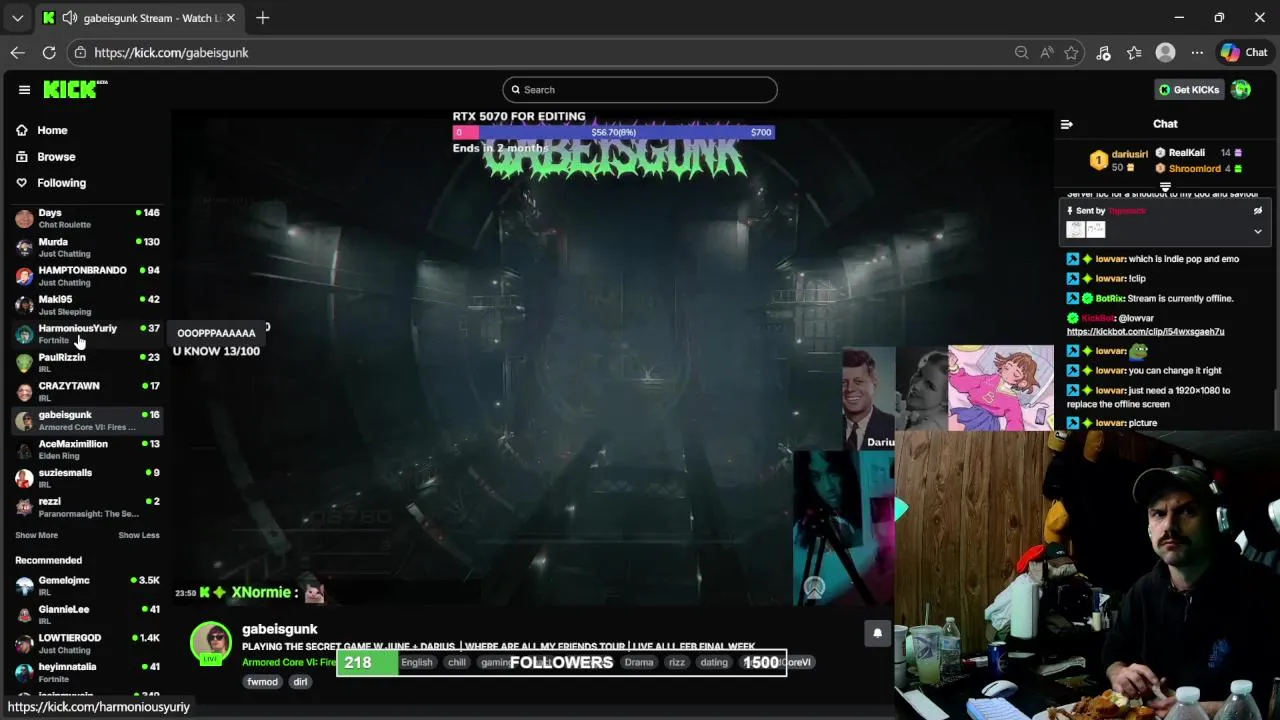Image resolution: width=1280 pixels, height=720 pixels.
Task: Open the browser profile icon
Action: [1165, 52]
